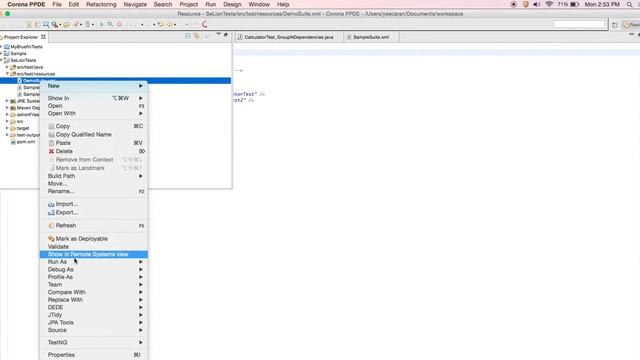Click the Mark as Deployable icon
This screenshot has height=360, width=640.
click(x=51, y=238)
